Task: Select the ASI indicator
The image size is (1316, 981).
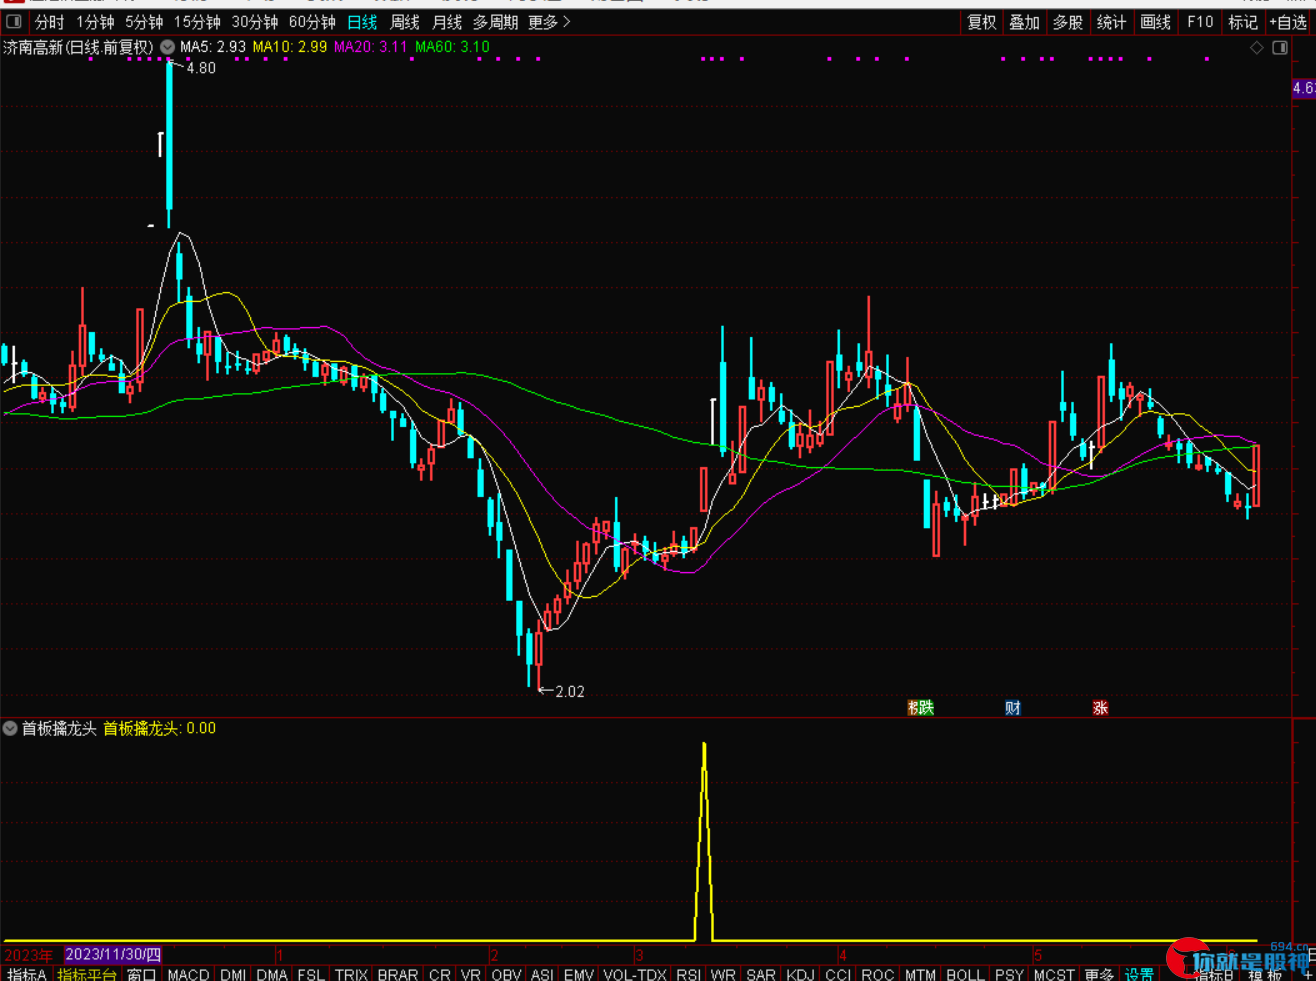Action: point(542,974)
